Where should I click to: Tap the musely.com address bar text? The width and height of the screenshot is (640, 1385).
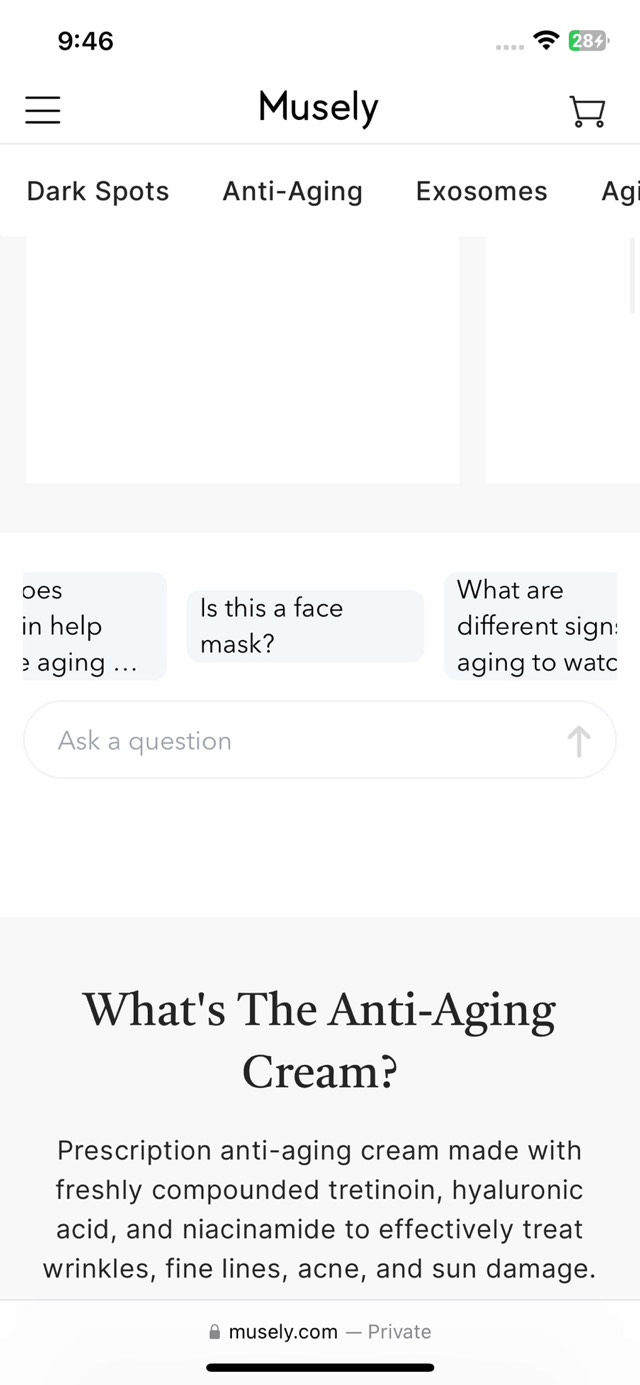(283, 1332)
